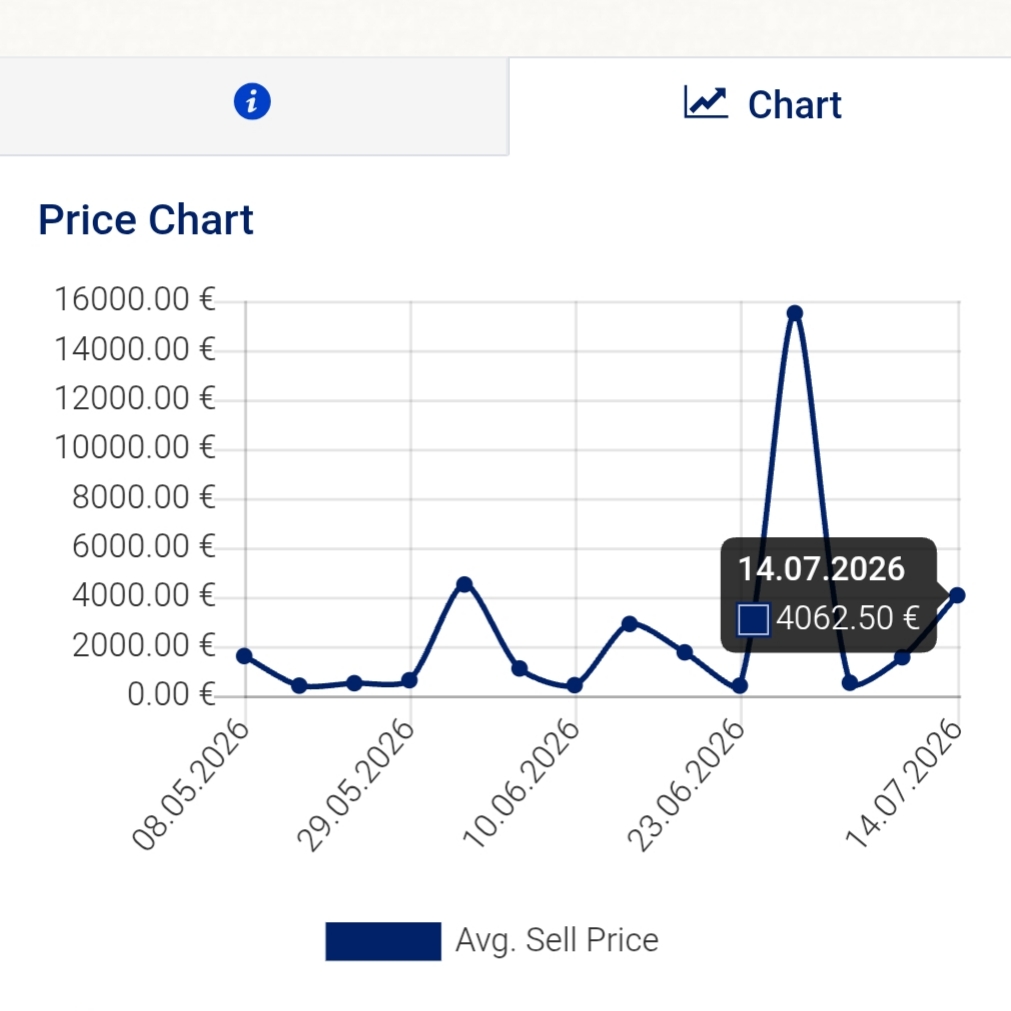Open the blue info icon tab
The width and height of the screenshot is (1011, 1011).
tap(252, 102)
